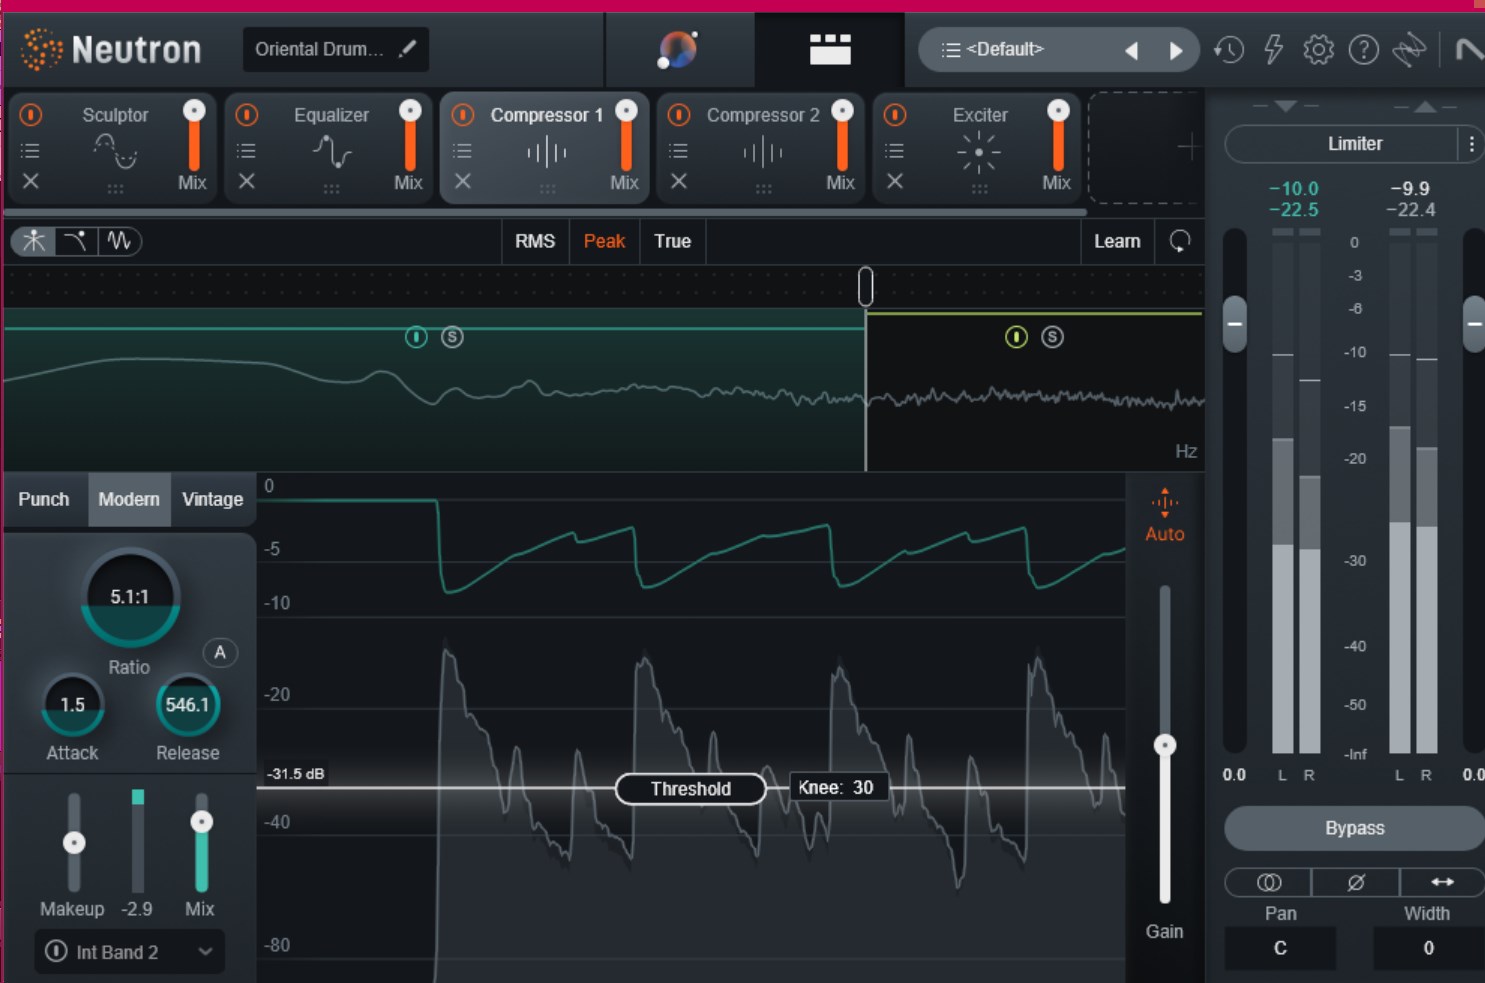Open the undo history clock icon
Viewport: 1485px width, 983px height.
[x=1229, y=49]
